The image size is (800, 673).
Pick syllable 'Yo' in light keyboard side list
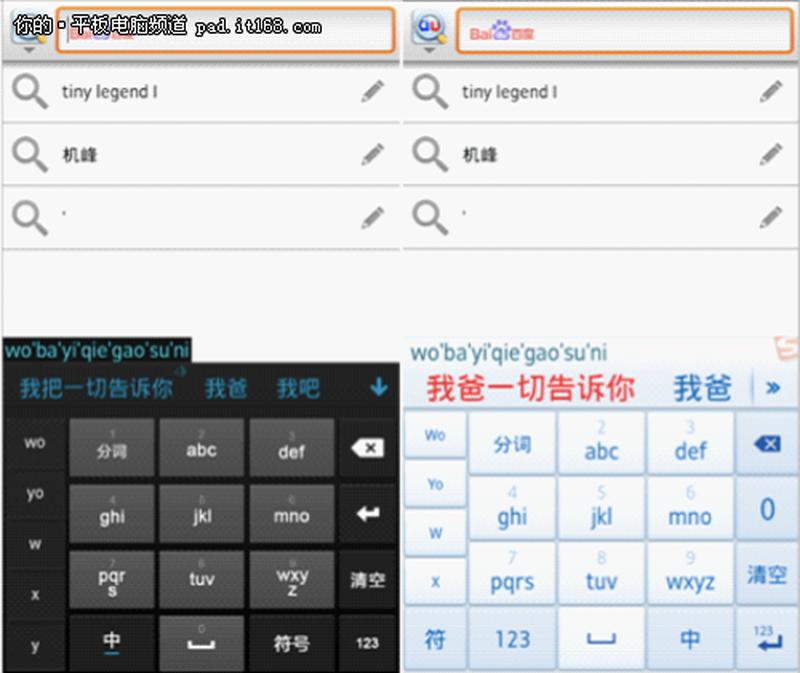[x=435, y=484]
